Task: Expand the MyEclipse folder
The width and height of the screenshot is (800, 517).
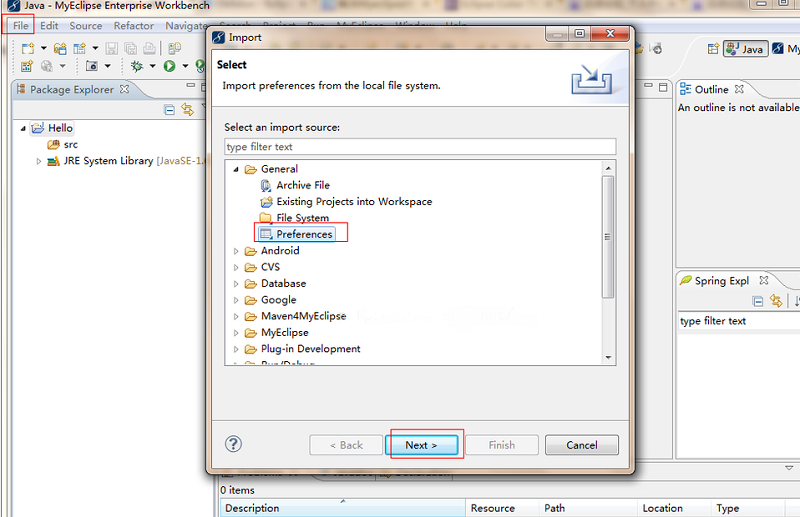Action: (x=236, y=333)
